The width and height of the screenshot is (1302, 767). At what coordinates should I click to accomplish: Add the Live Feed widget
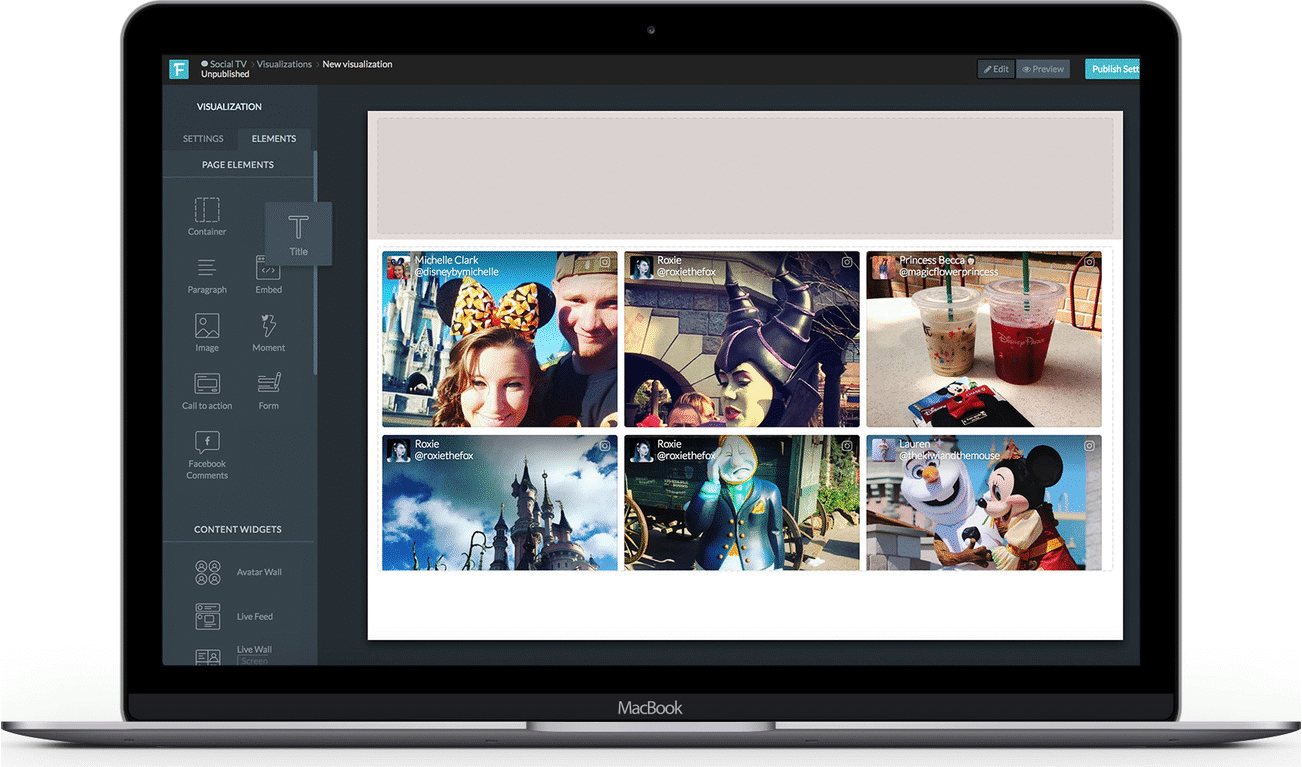tap(235, 616)
